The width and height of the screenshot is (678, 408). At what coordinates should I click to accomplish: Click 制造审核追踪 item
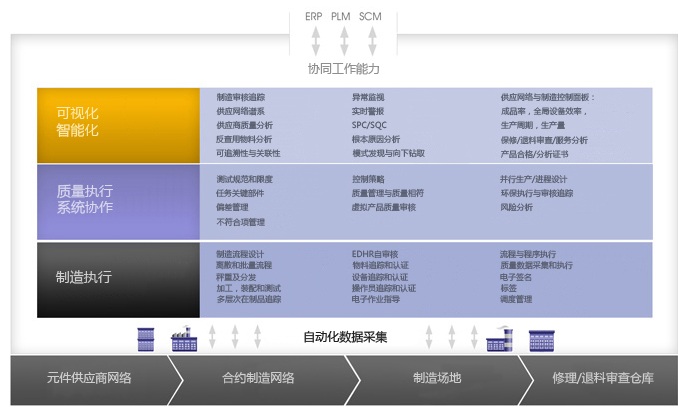(241, 97)
